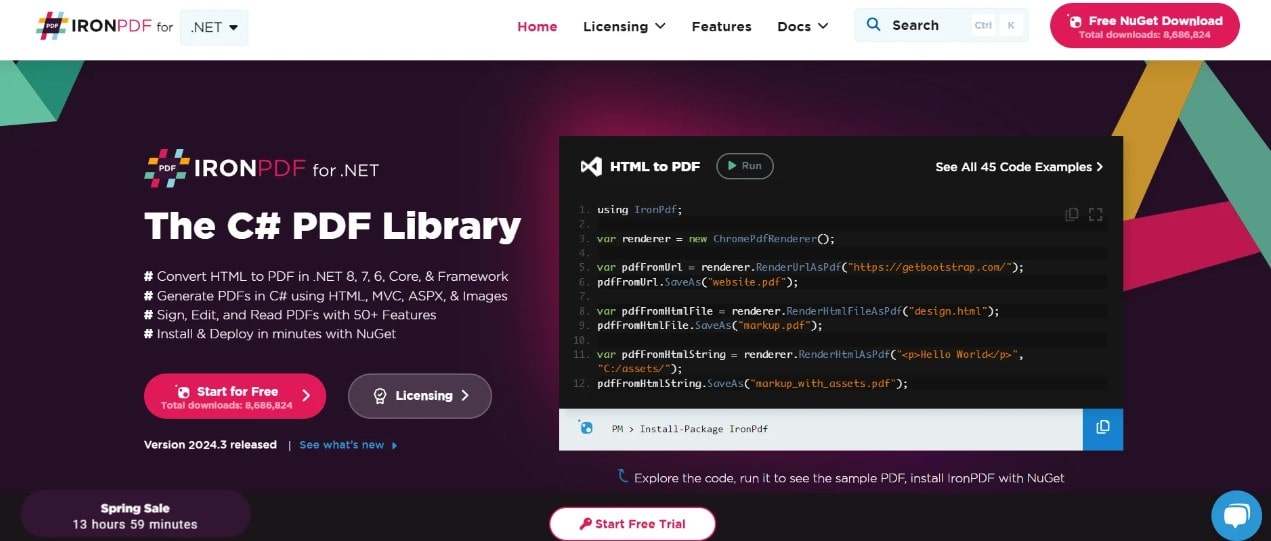The image size is (1271, 541).
Task: Expand the Licensing menu
Action: point(624,27)
